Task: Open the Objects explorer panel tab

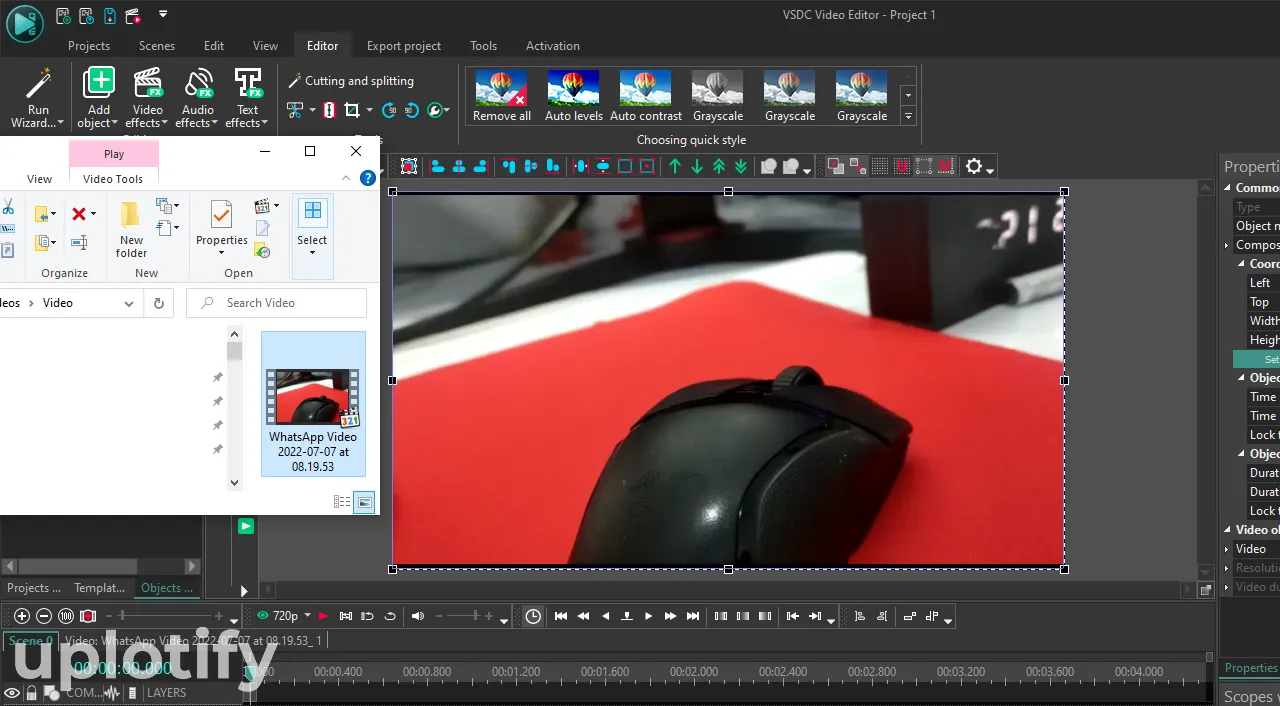Action: (x=167, y=588)
